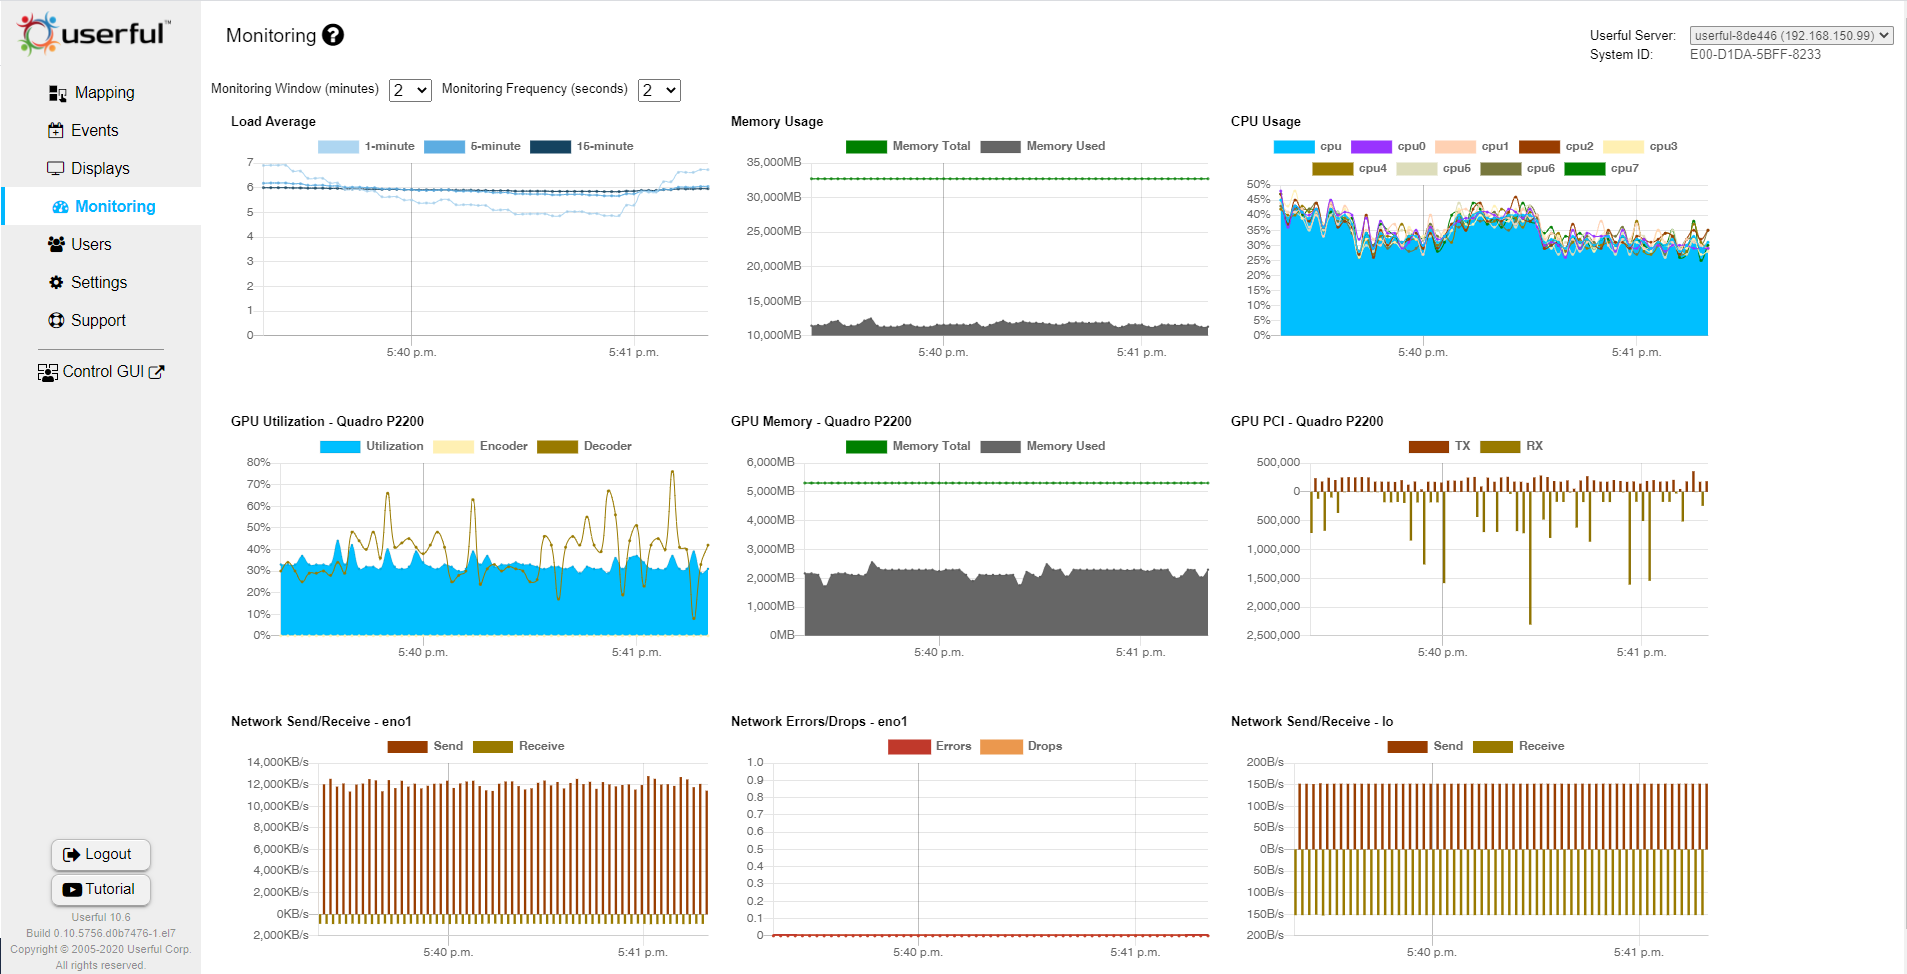Click the Decoder legend color swatch

click(x=557, y=446)
